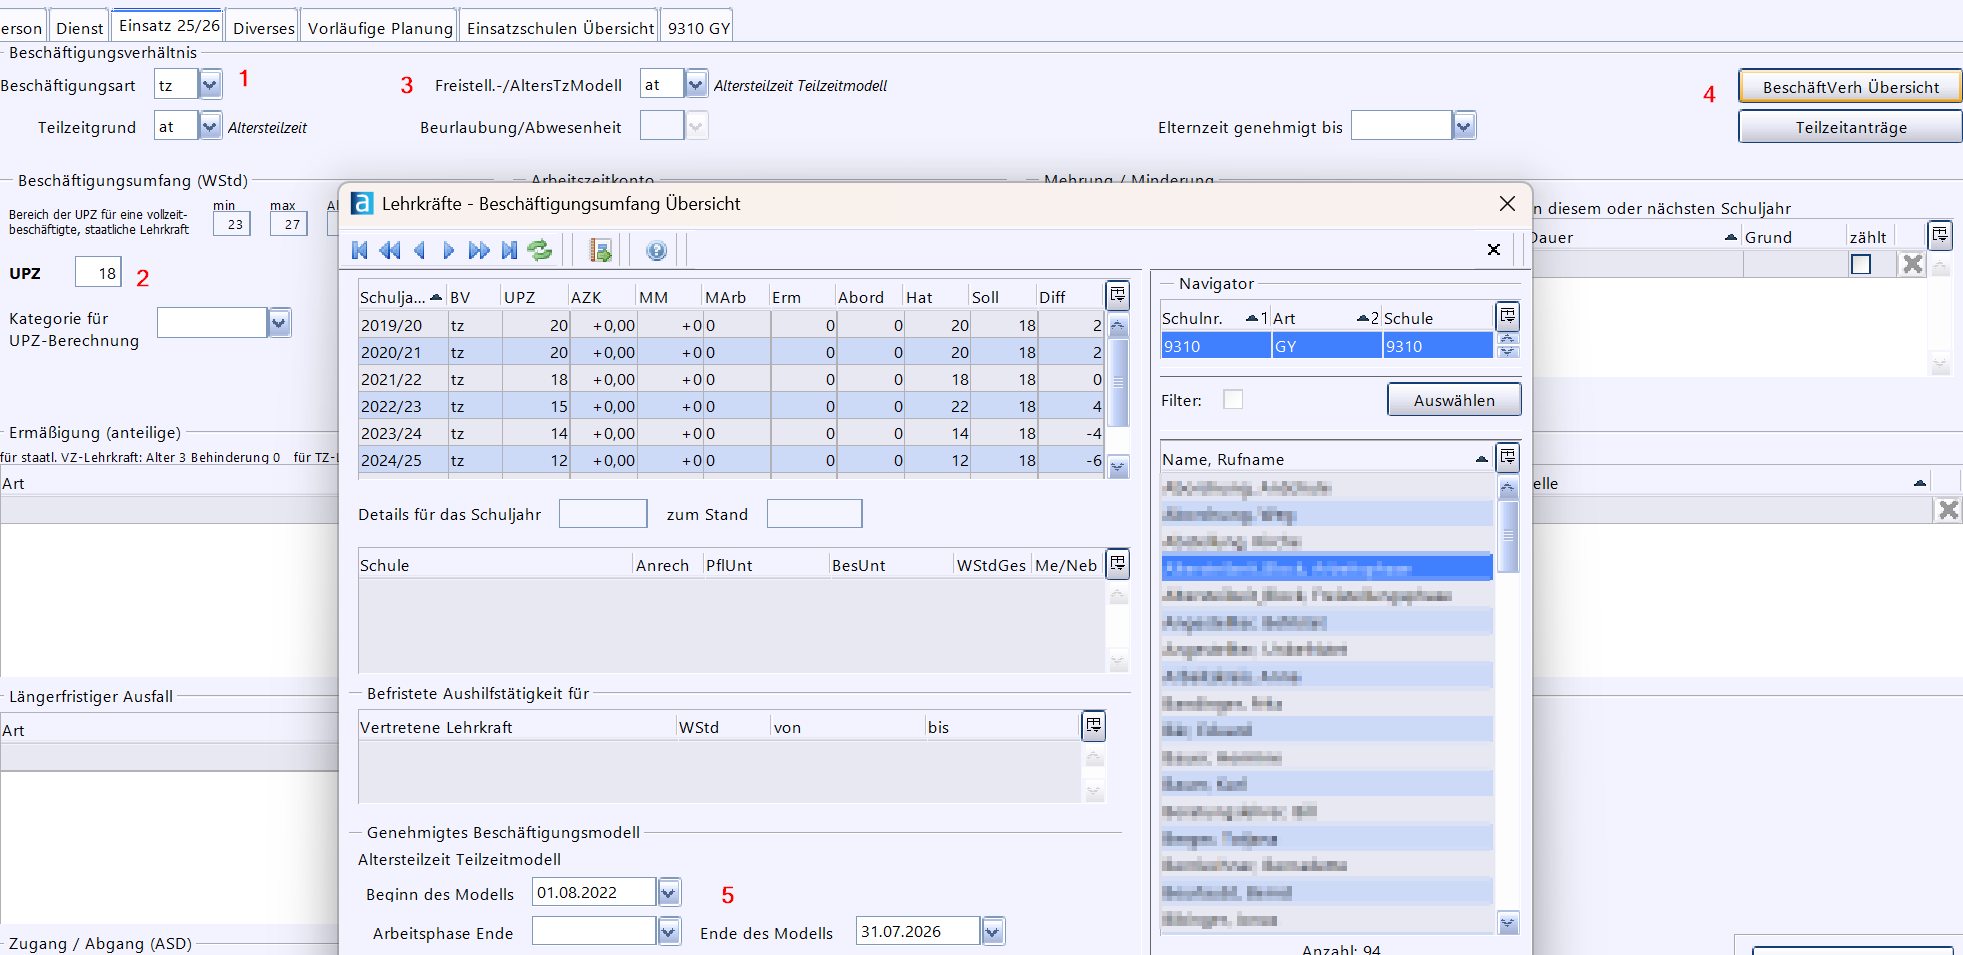Go to next record arrow
1963x955 pixels.
pos(449,250)
